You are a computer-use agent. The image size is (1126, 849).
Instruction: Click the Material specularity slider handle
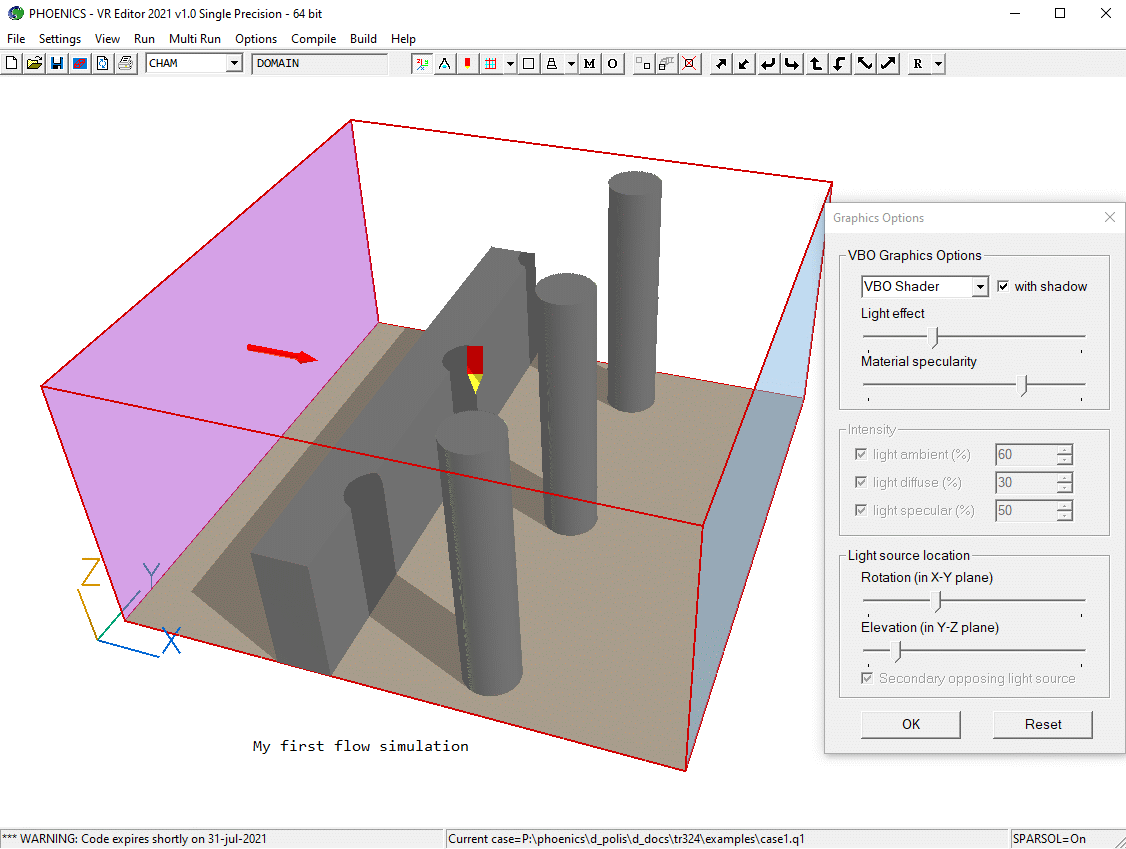pyautogui.click(x=1023, y=385)
